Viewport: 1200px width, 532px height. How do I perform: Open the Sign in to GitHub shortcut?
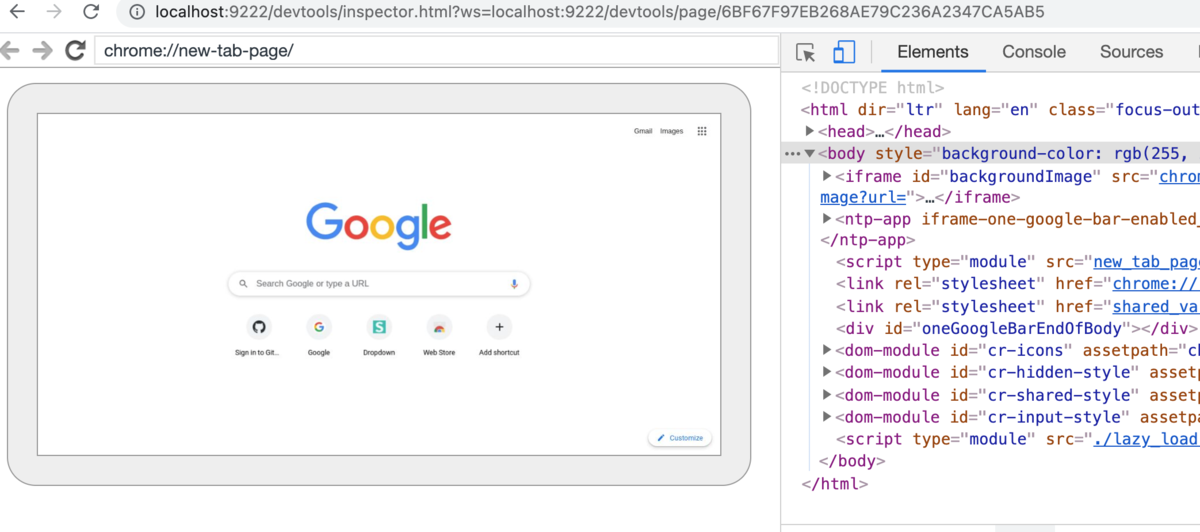pos(259,335)
